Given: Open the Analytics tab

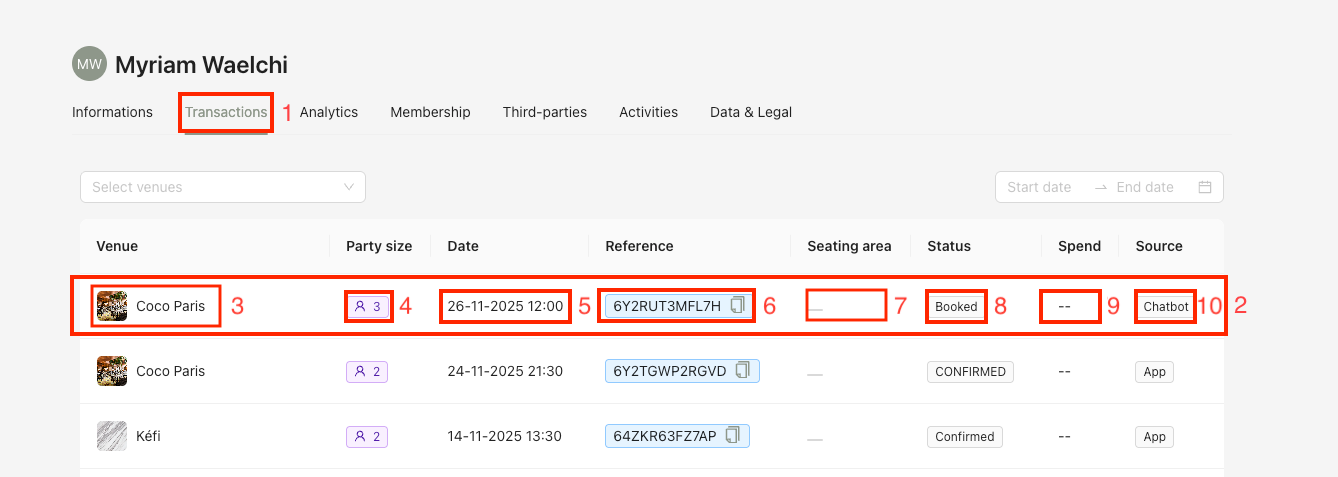Looking at the screenshot, I should [x=329, y=112].
